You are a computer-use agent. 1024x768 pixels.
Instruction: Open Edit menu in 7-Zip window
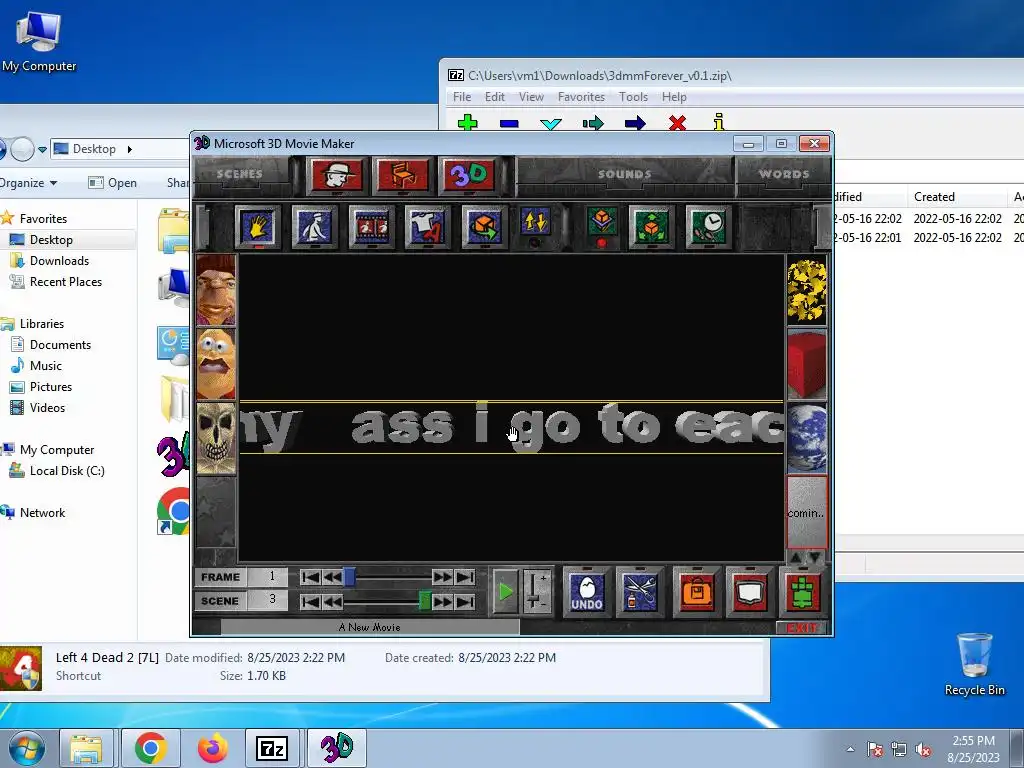(x=494, y=97)
